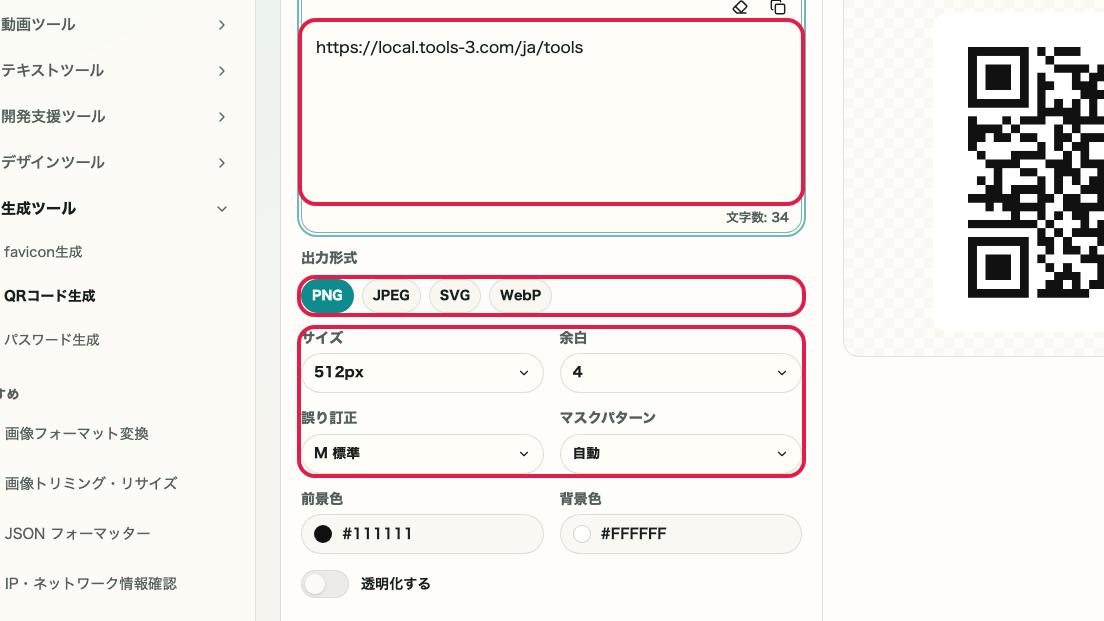The height and width of the screenshot is (621, 1104).
Task: Open 画像フォーマット変換 link
Action: (77, 434)
